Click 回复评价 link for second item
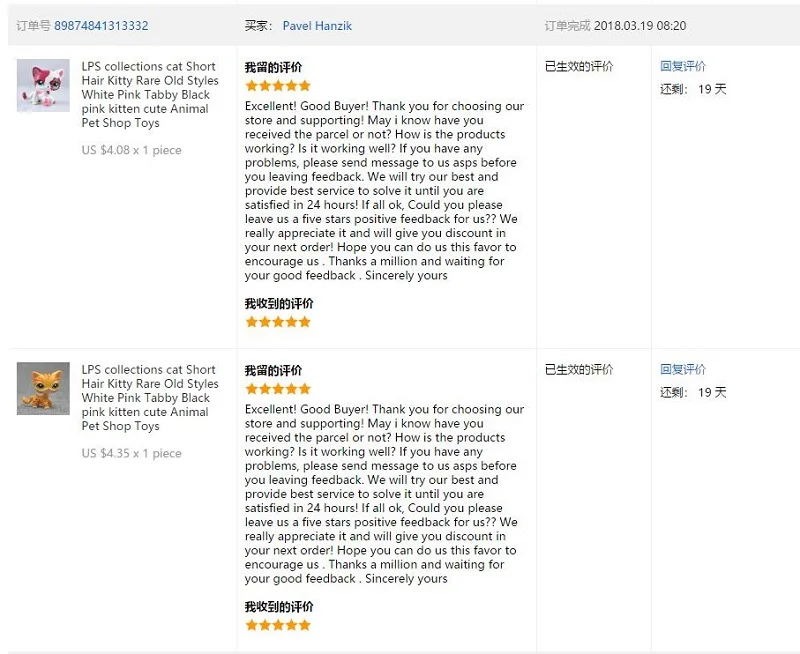The image size is (800, 654). pyautogui.click(x=683, y=369)
